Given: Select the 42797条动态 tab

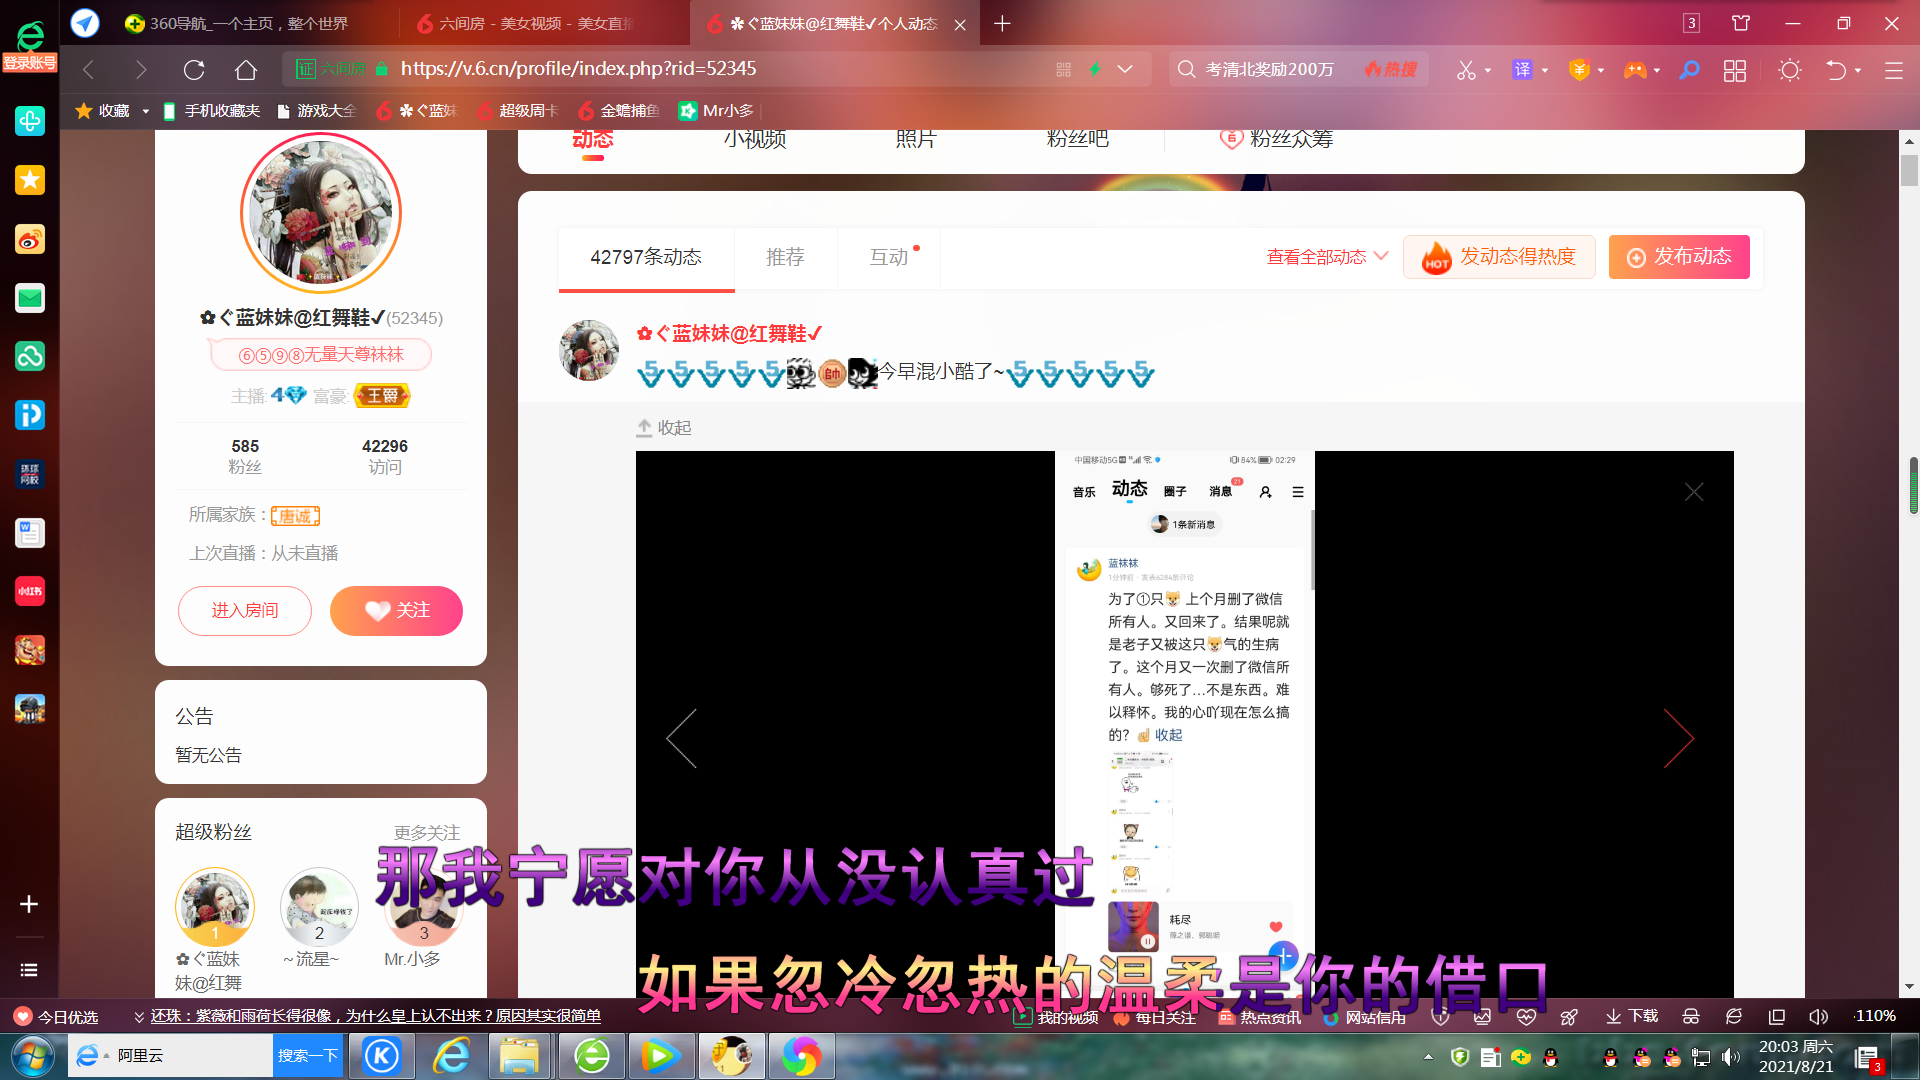Looking at the screenshot, I should [x=646, y=258].
